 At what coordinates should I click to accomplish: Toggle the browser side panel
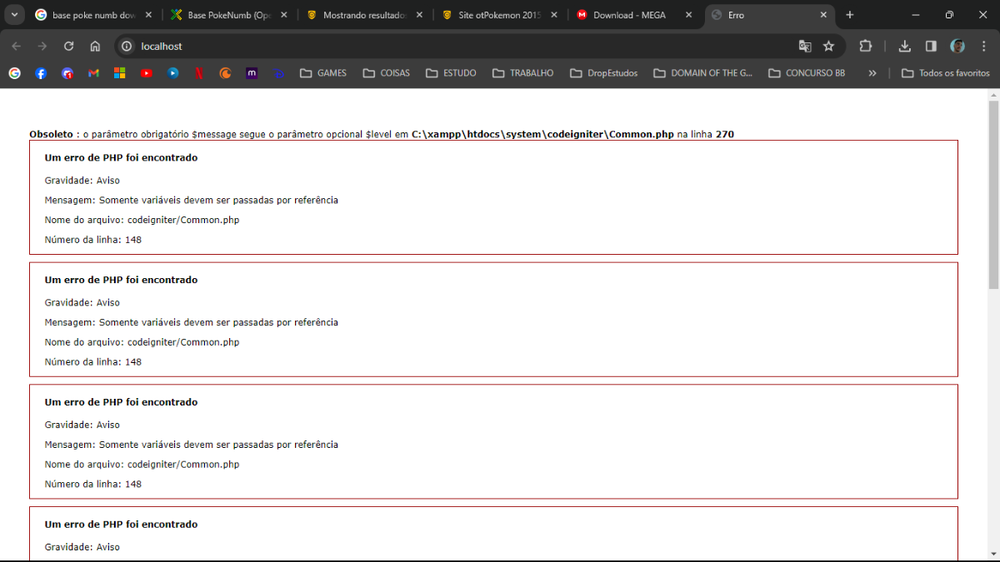(931, 46)
